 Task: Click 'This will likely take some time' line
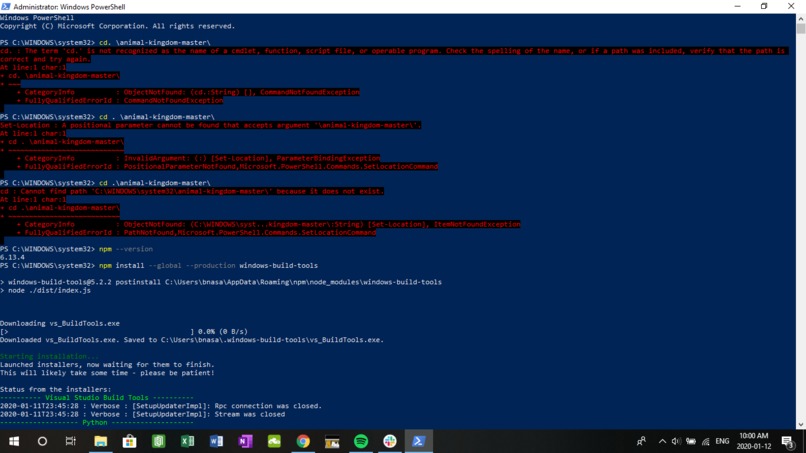(107, 373)
